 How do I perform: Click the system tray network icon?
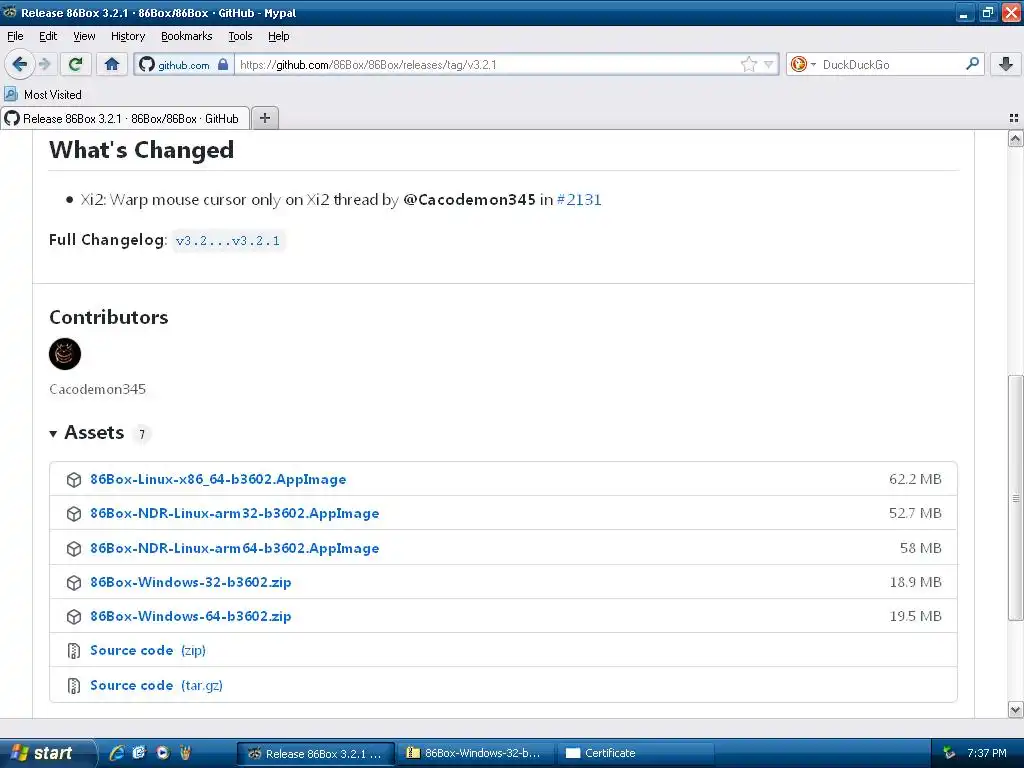click(x=949, y=753)
